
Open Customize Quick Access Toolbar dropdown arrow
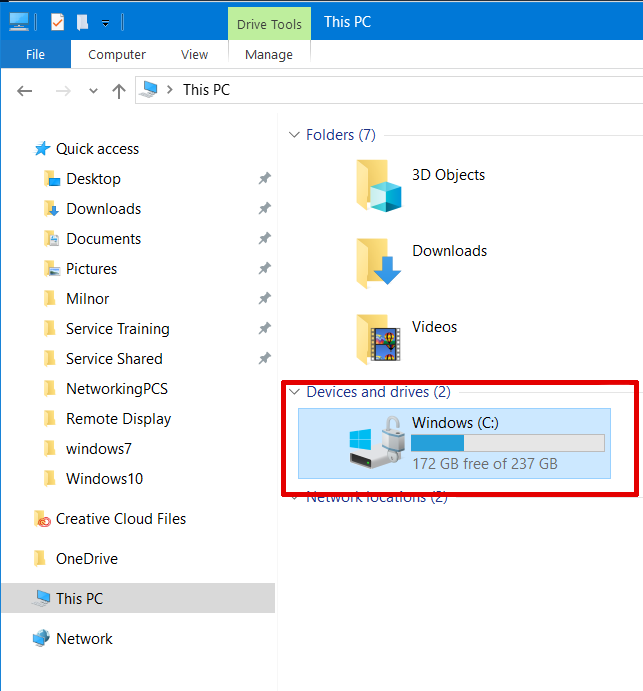tap(105, 22)
